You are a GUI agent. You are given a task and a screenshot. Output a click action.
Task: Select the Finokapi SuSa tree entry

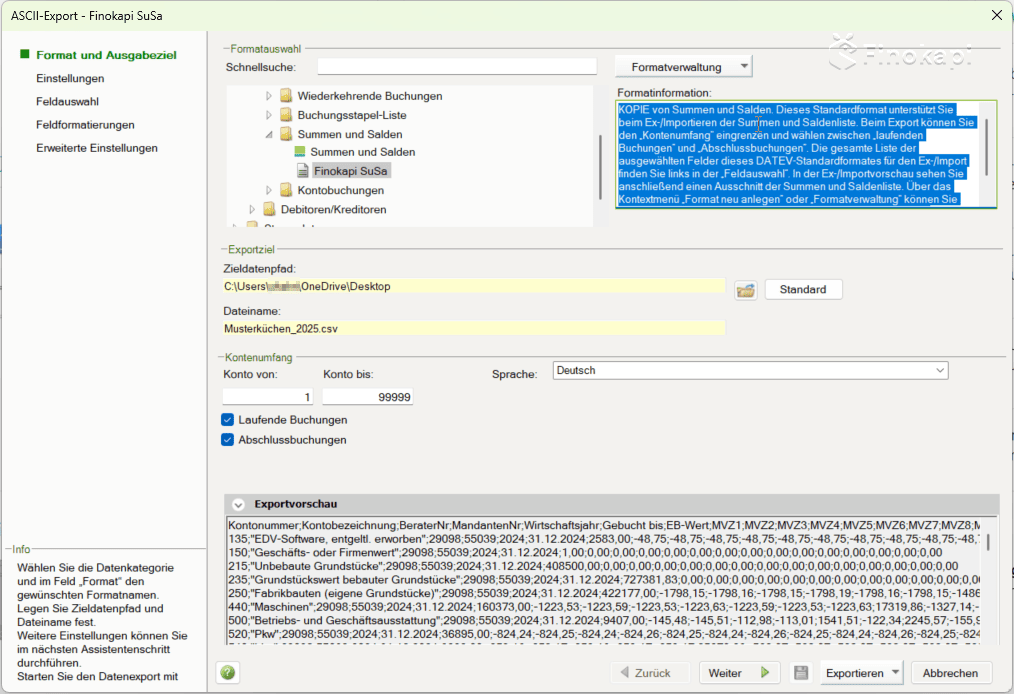click(351, 171)
